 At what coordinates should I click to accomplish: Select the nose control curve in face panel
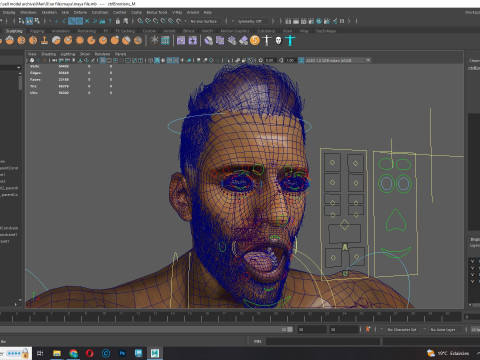396,220
